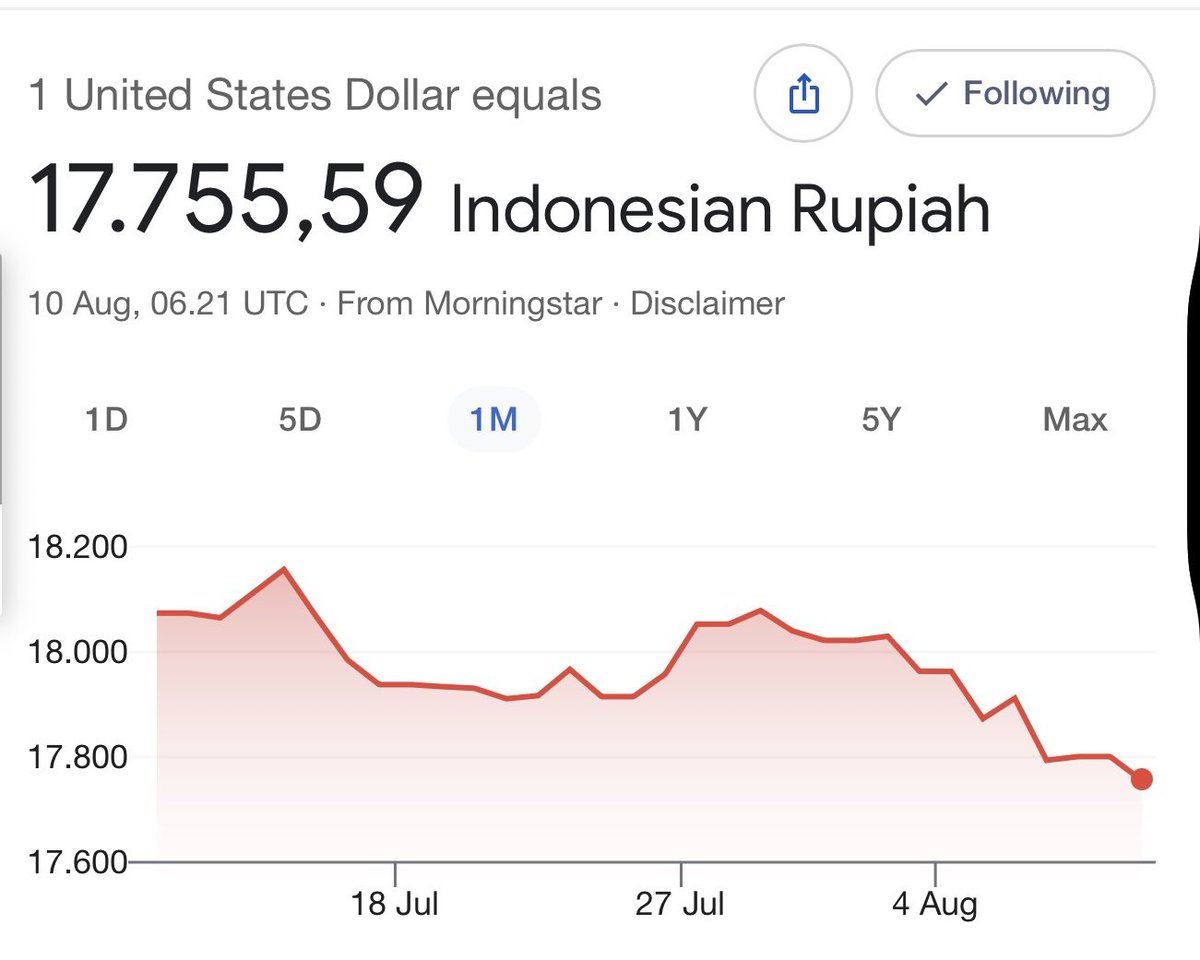Screen dimensions: 1200x960
Task: Click the chart peak near 18.200
Action: [x=284, y=569]
